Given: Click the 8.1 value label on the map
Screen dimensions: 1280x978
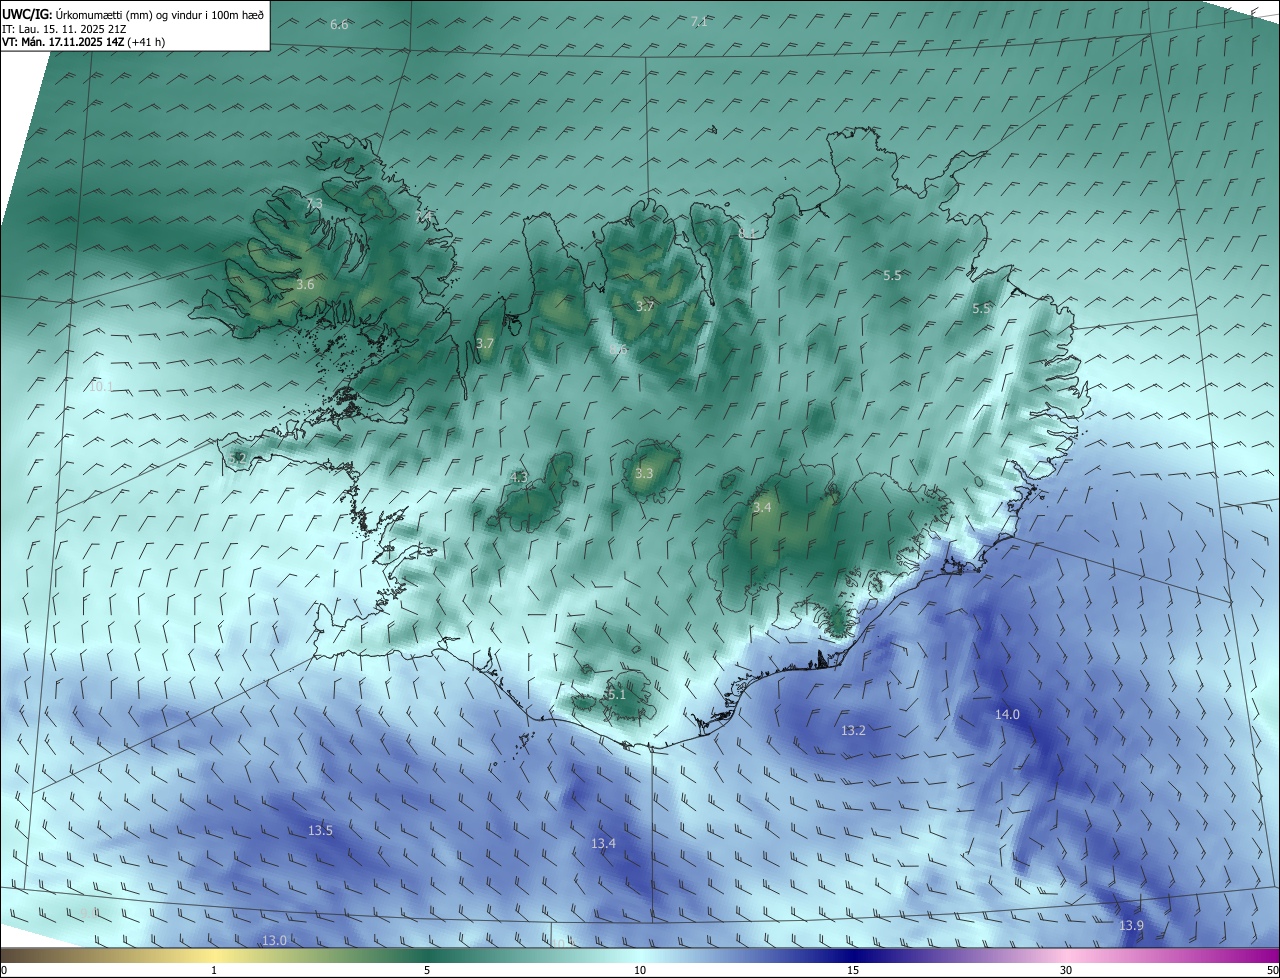Looking at the screenshot, I should pyautogui.click(x=747, y=233).
